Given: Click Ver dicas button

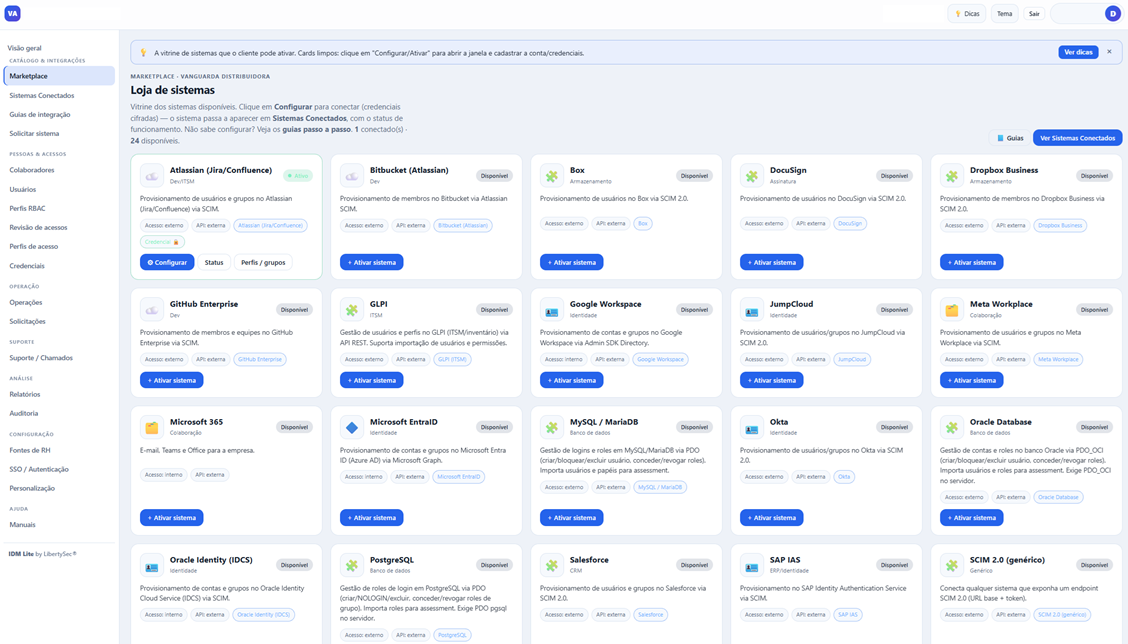Looking at the screenshot, I should [1078, 52].
